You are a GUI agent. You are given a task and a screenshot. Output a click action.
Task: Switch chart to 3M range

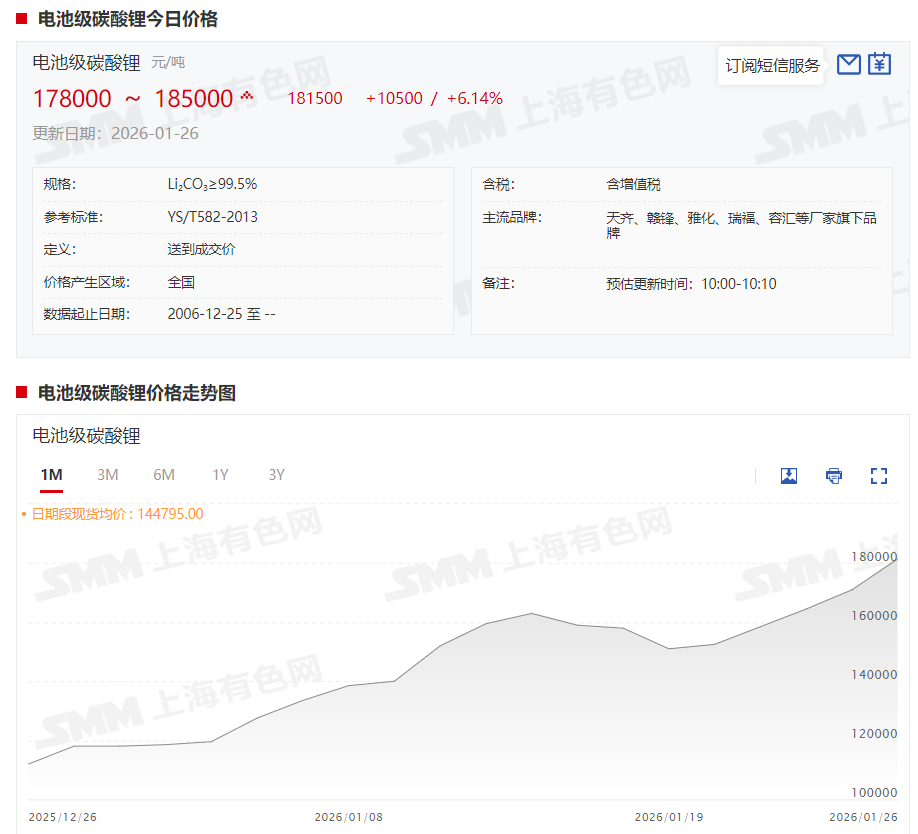108,475
